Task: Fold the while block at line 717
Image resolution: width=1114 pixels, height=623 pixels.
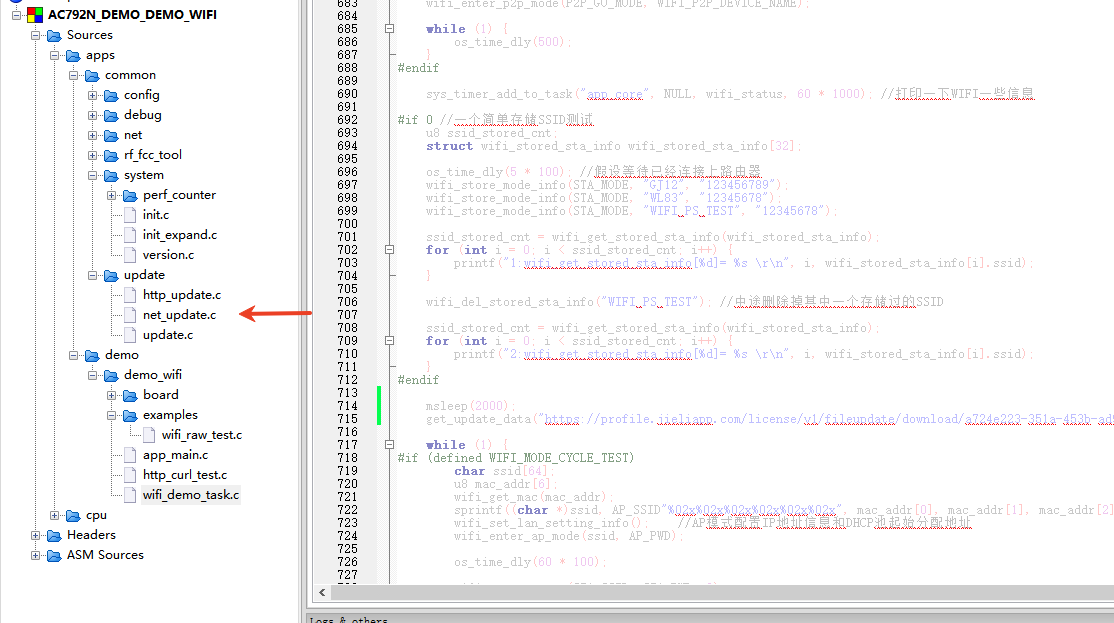Action: pos(389,445)
